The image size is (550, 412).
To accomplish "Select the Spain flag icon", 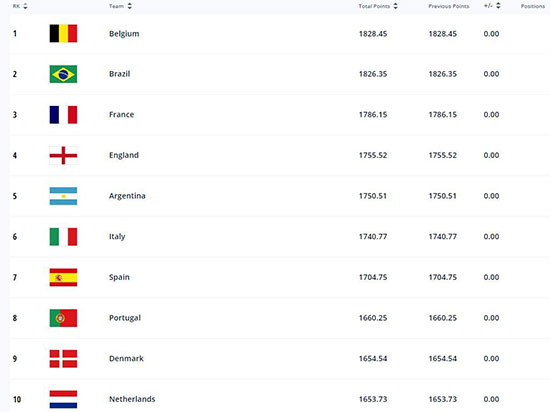I will pos(63,277).
